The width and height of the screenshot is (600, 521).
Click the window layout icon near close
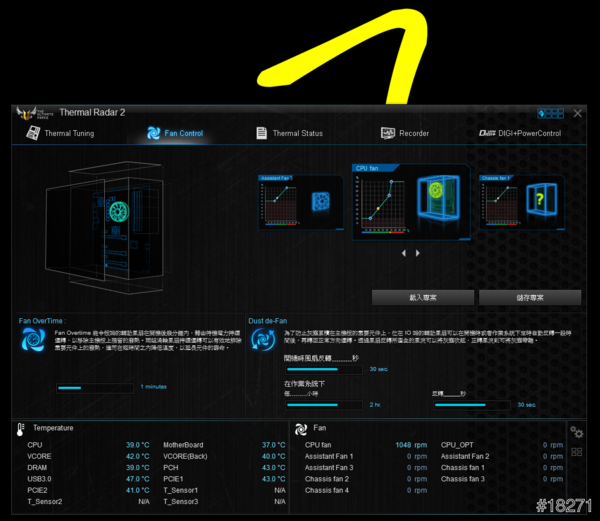[551, 114]
